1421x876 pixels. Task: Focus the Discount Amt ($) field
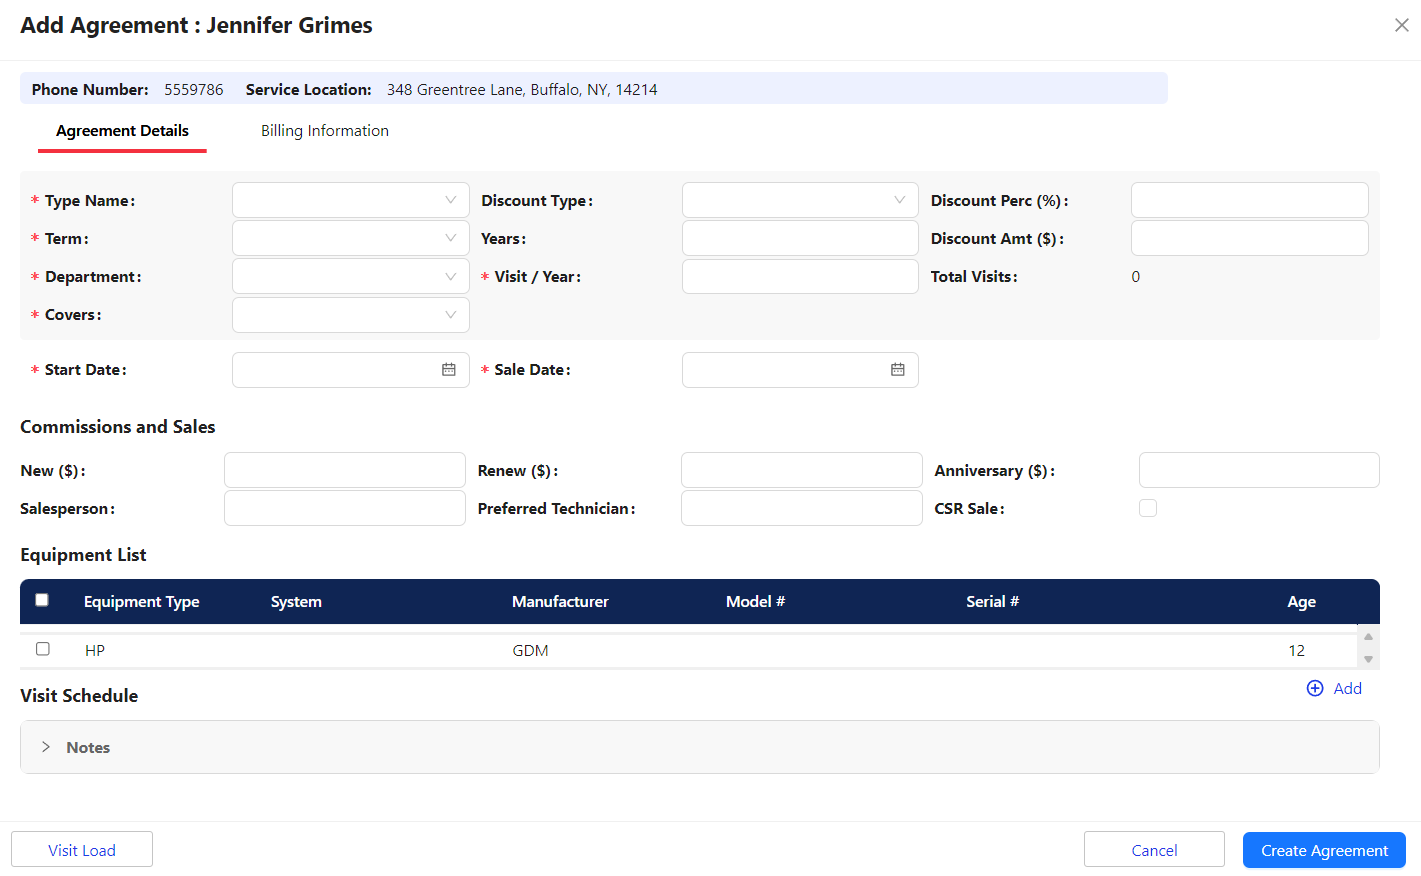[1250, 238]
